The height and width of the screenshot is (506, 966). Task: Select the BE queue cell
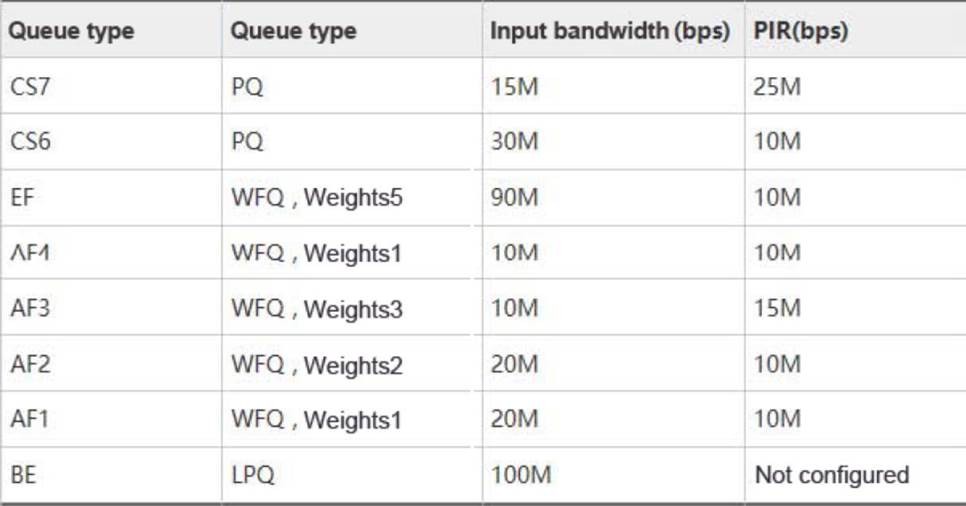[x=23, y=475]
